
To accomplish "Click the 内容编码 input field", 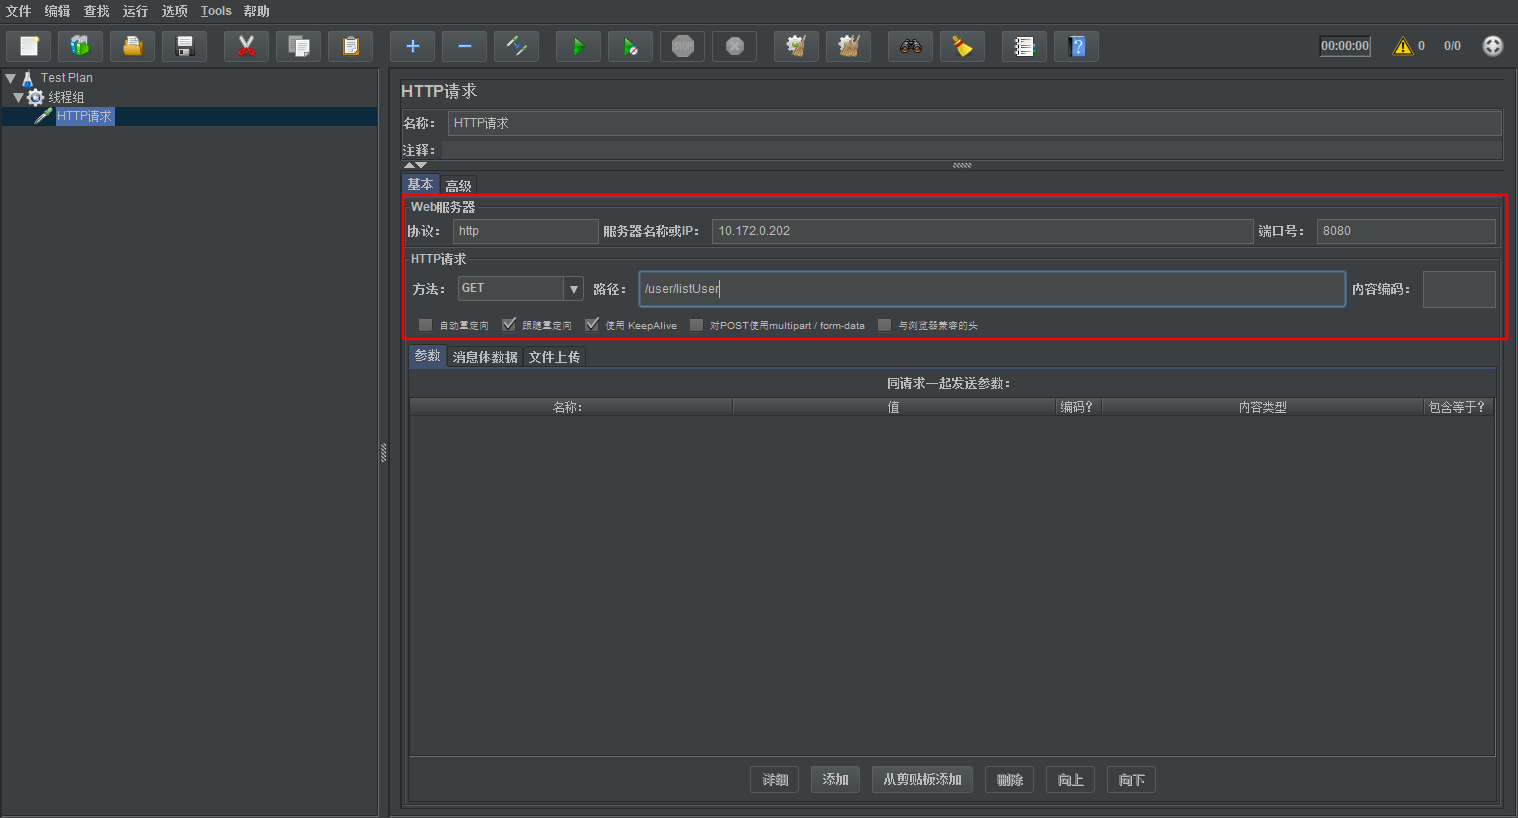I will click(x=1459, y=289).
